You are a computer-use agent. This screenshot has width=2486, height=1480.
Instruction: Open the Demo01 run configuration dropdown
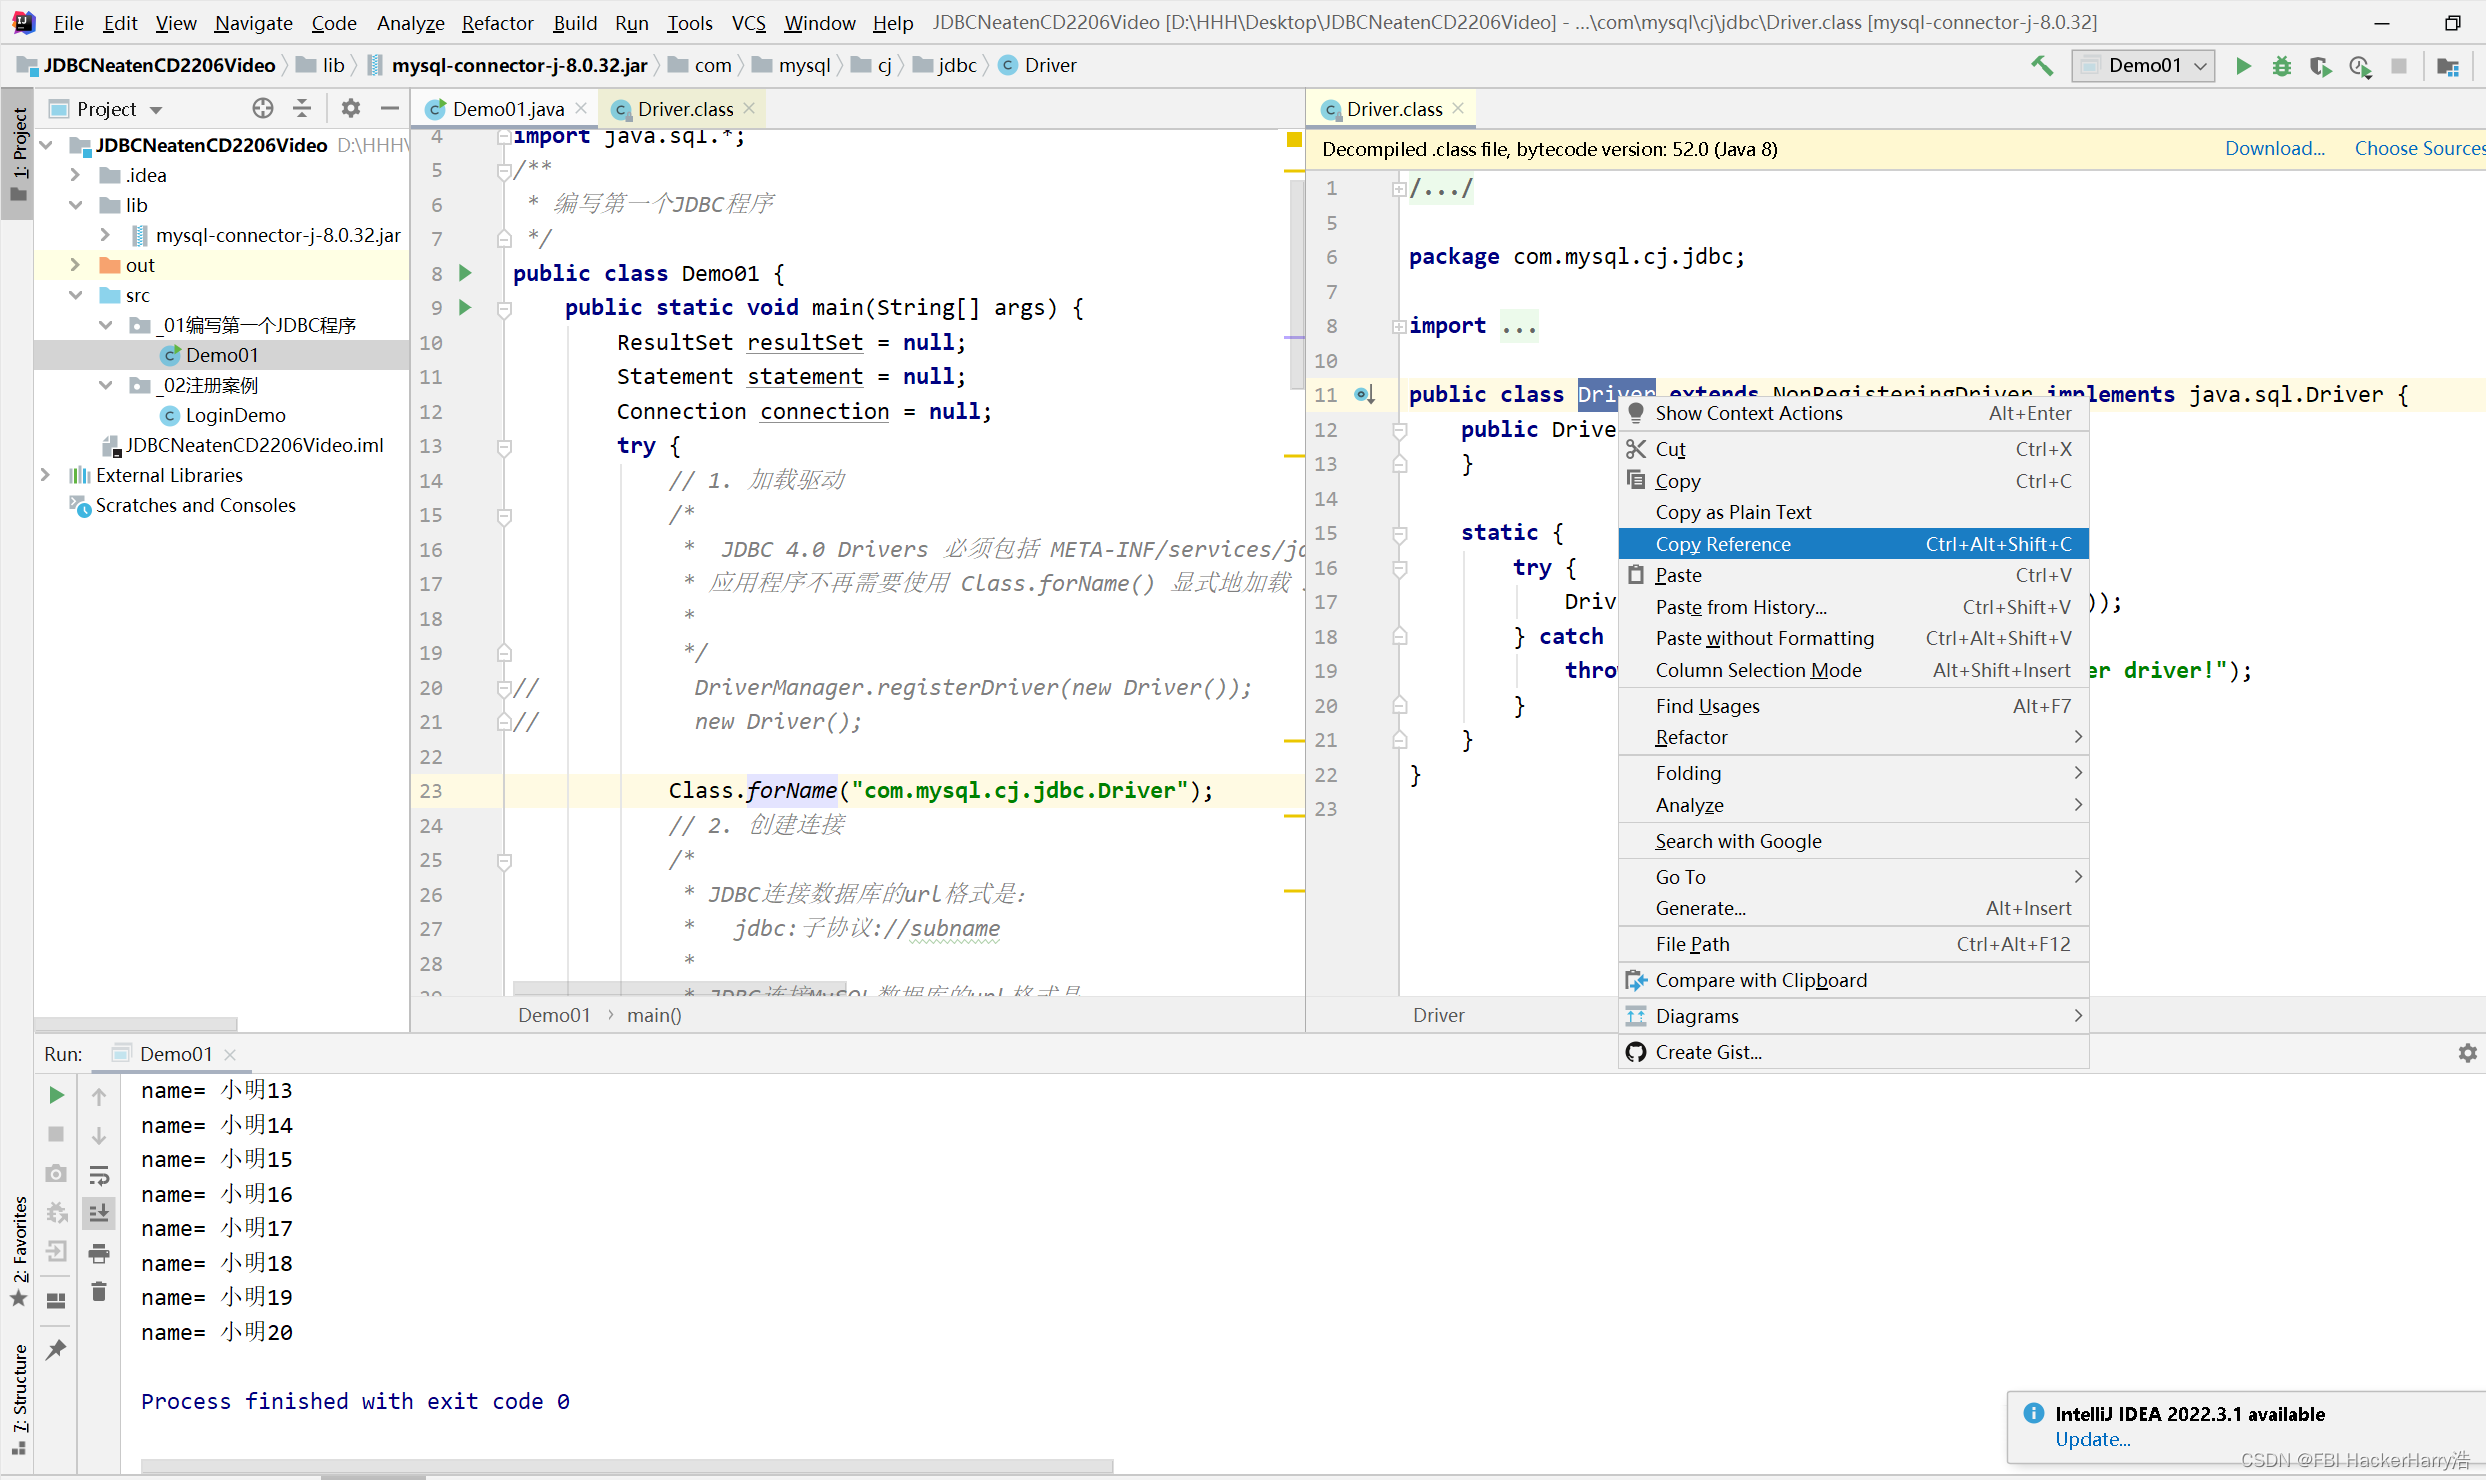point(2143,66)
